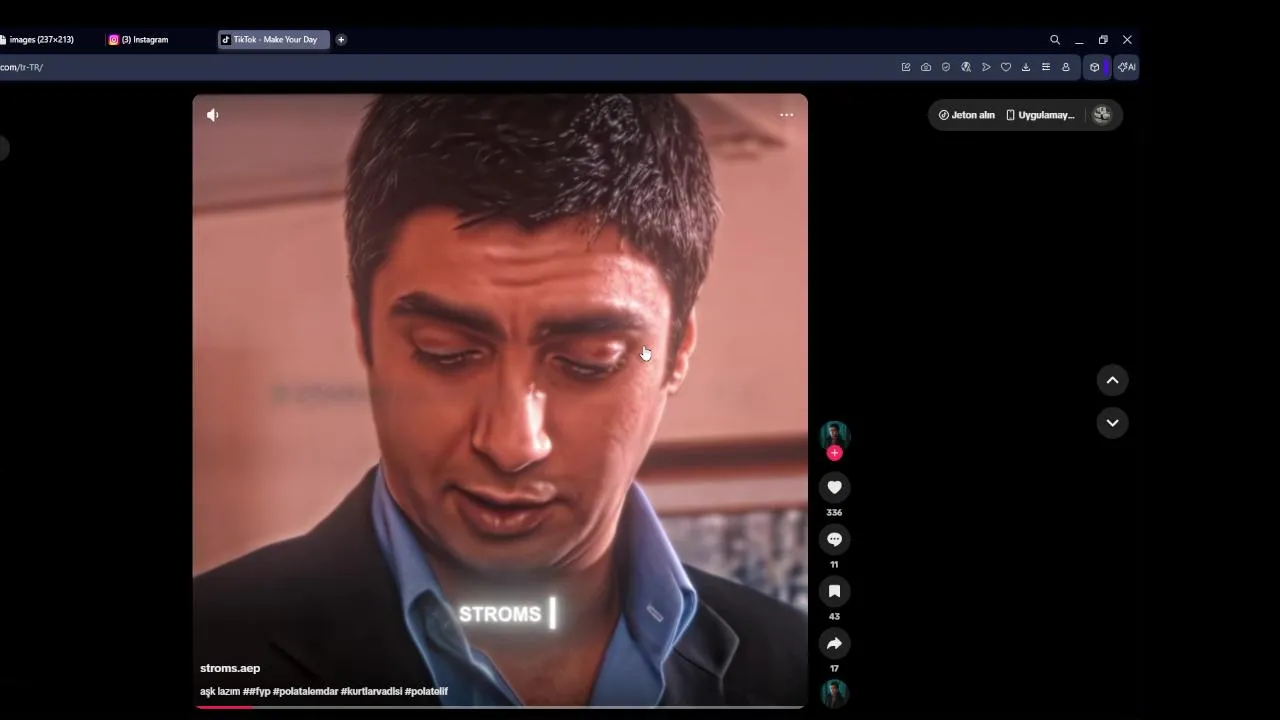Image resolution: width=1280 pixels, height=720 pixels.
Task: Like the video with the heart icon
Action: coord(834,487)
